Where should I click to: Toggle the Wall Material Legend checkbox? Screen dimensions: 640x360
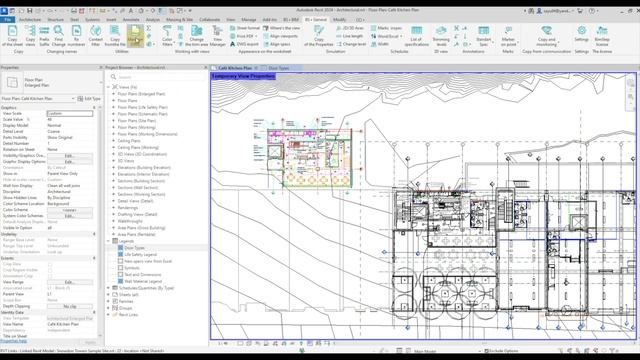tap(120, 281)
